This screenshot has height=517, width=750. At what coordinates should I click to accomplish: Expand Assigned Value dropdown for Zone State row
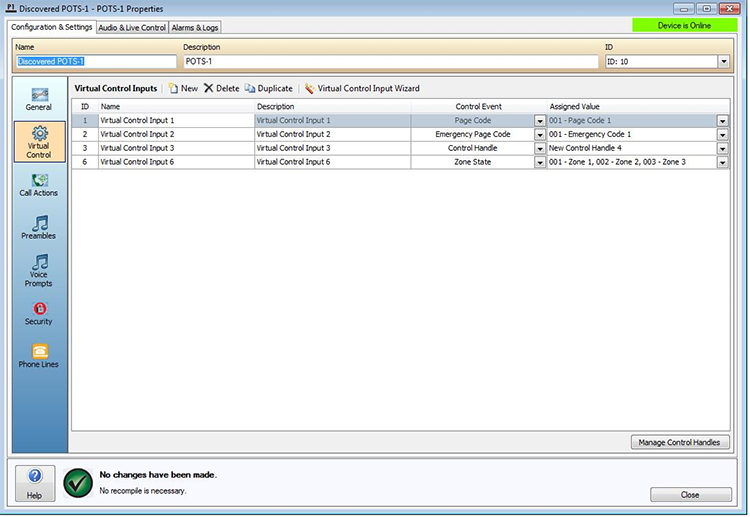[722, 162]
